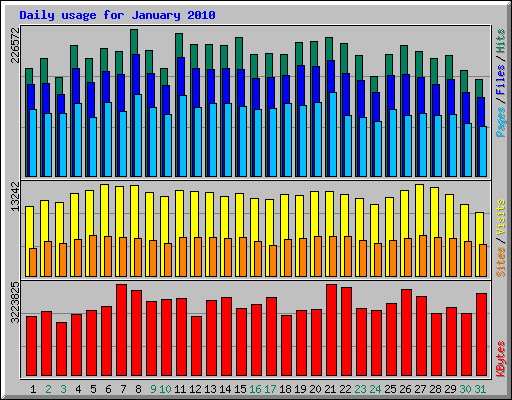The image size is (512, 400).
Task: Select the orange Sites bar for day 31
Action: click(483, 260)
